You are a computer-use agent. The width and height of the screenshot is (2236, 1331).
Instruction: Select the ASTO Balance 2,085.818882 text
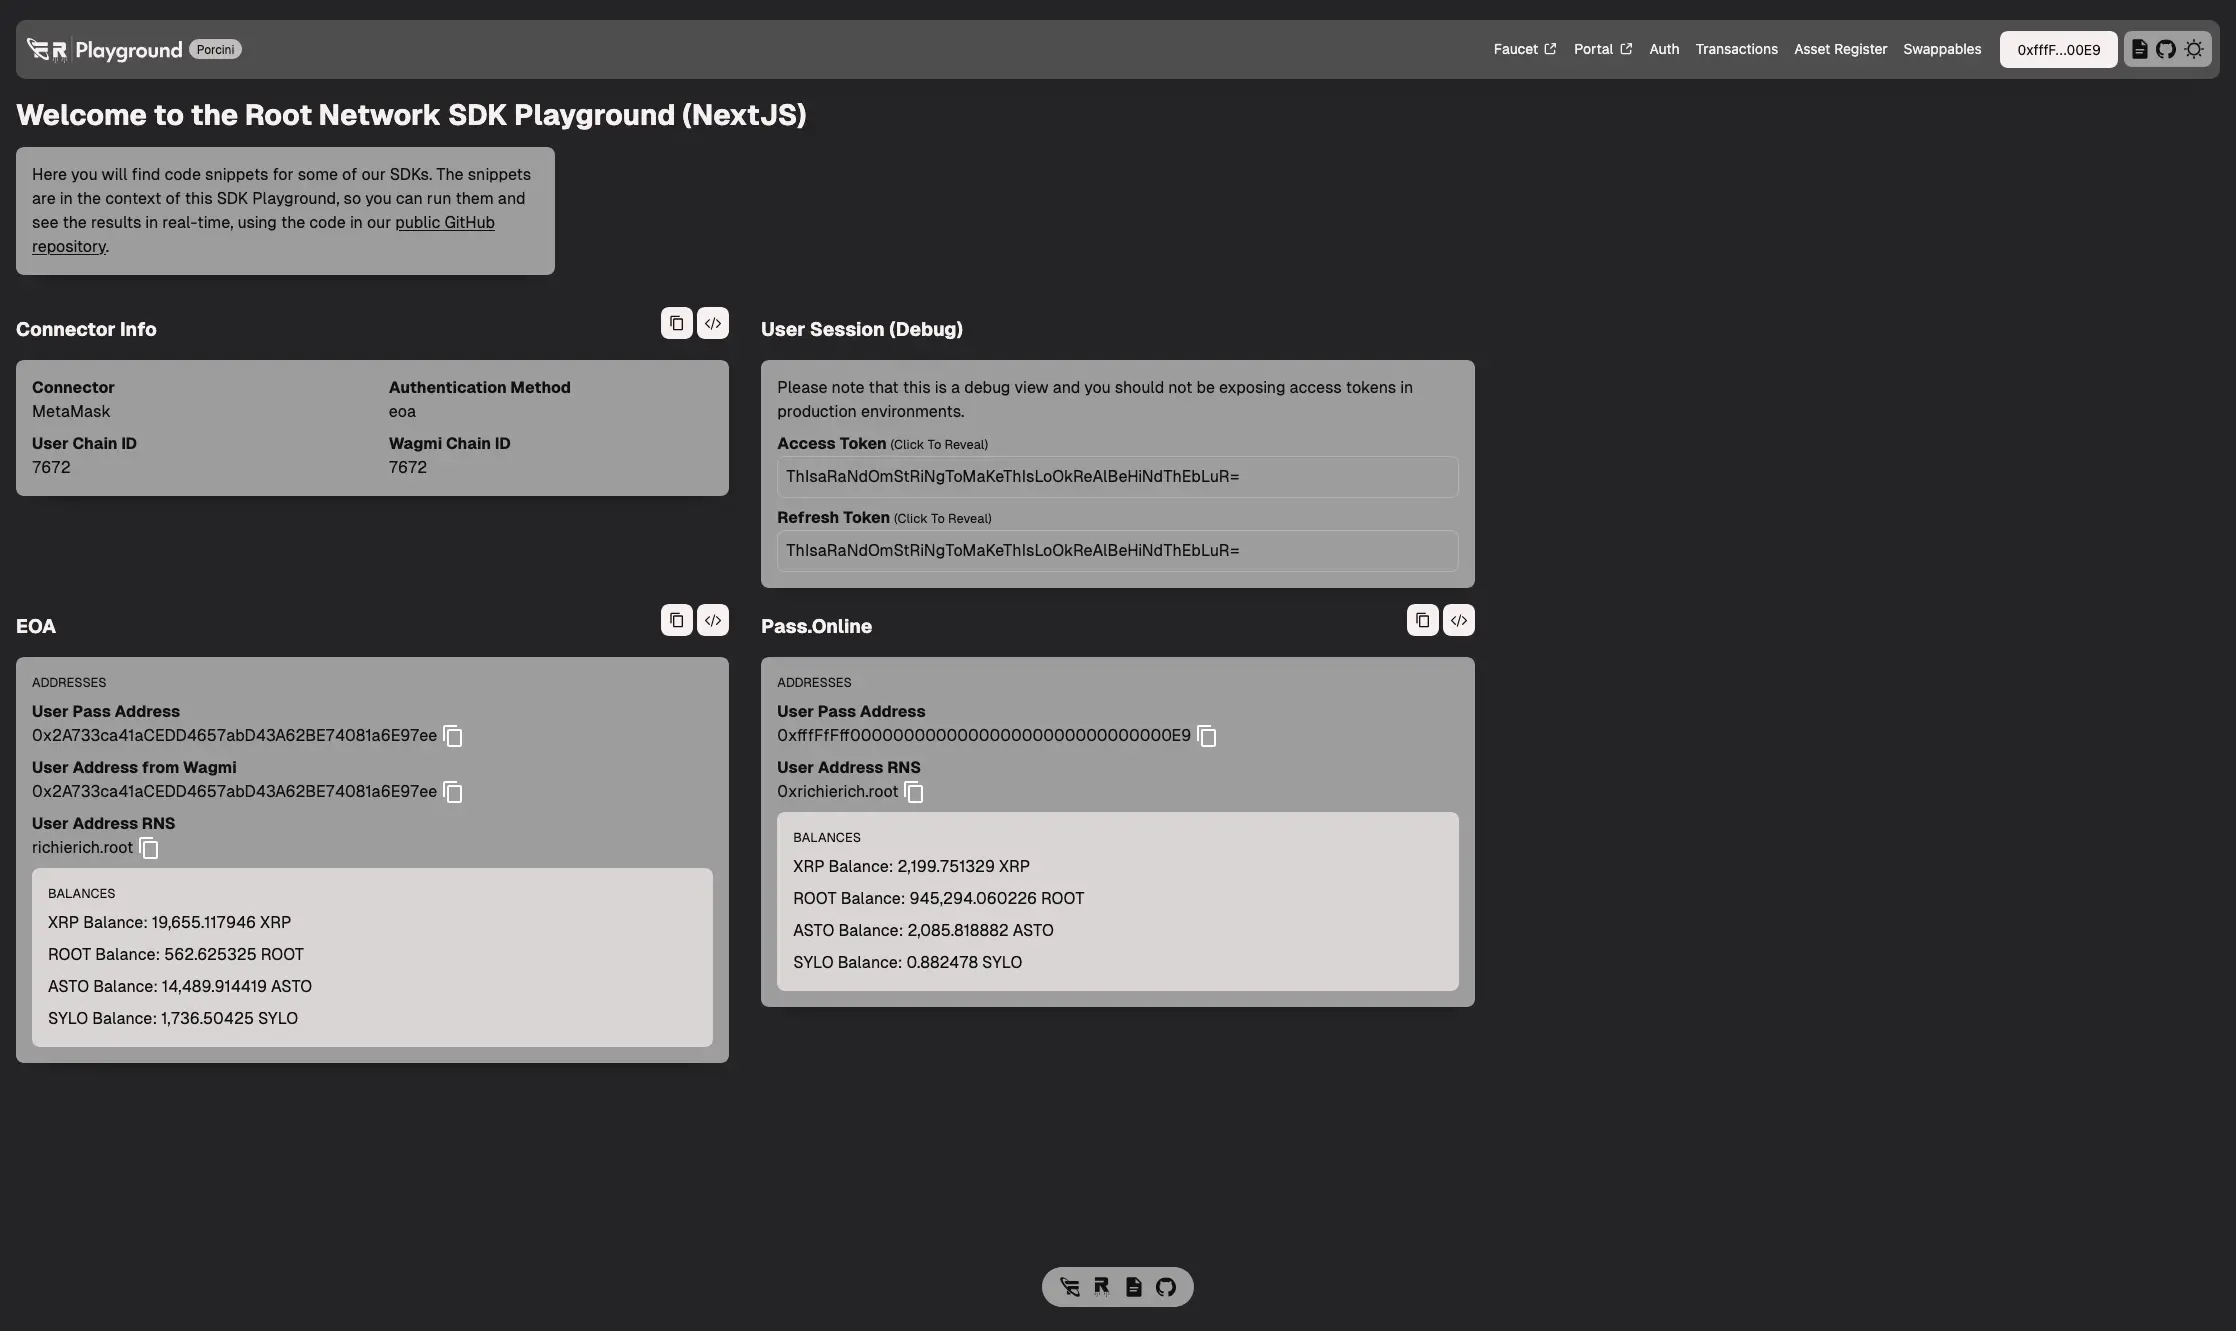point(923,930)
